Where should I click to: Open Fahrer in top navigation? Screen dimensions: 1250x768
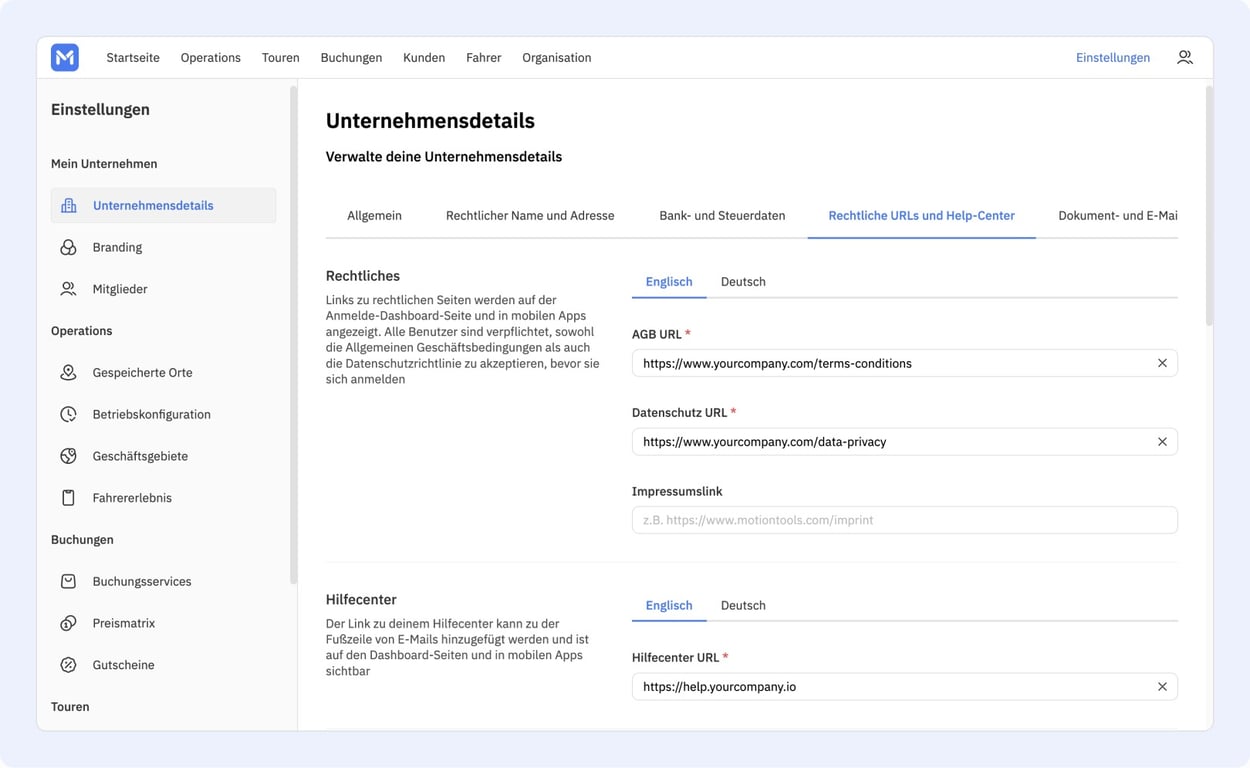[x=484, y=58]
